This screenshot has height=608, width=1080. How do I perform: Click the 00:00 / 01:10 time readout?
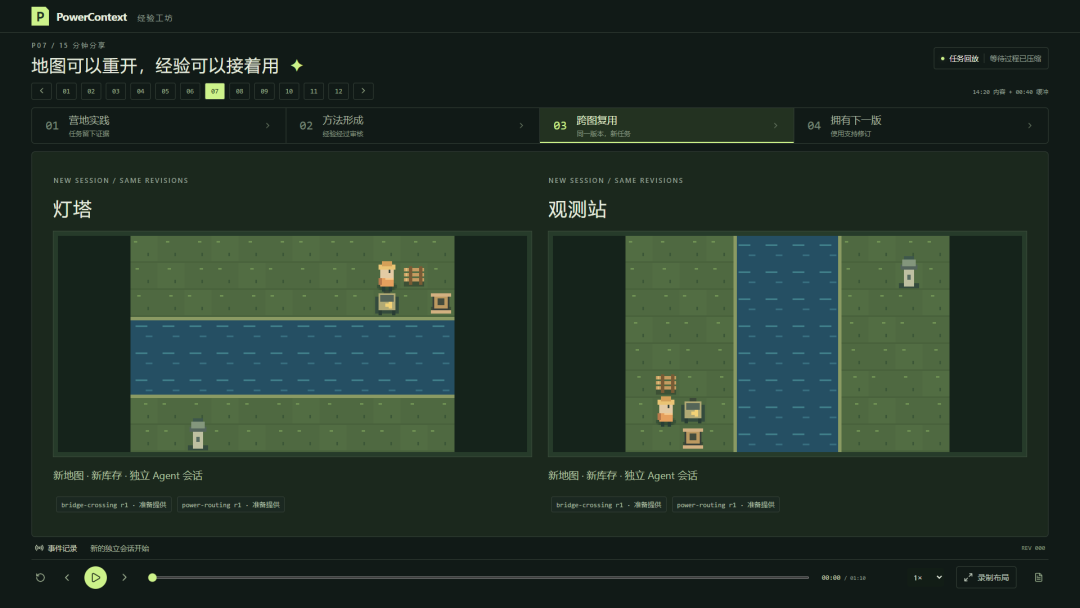click(843, 578)
